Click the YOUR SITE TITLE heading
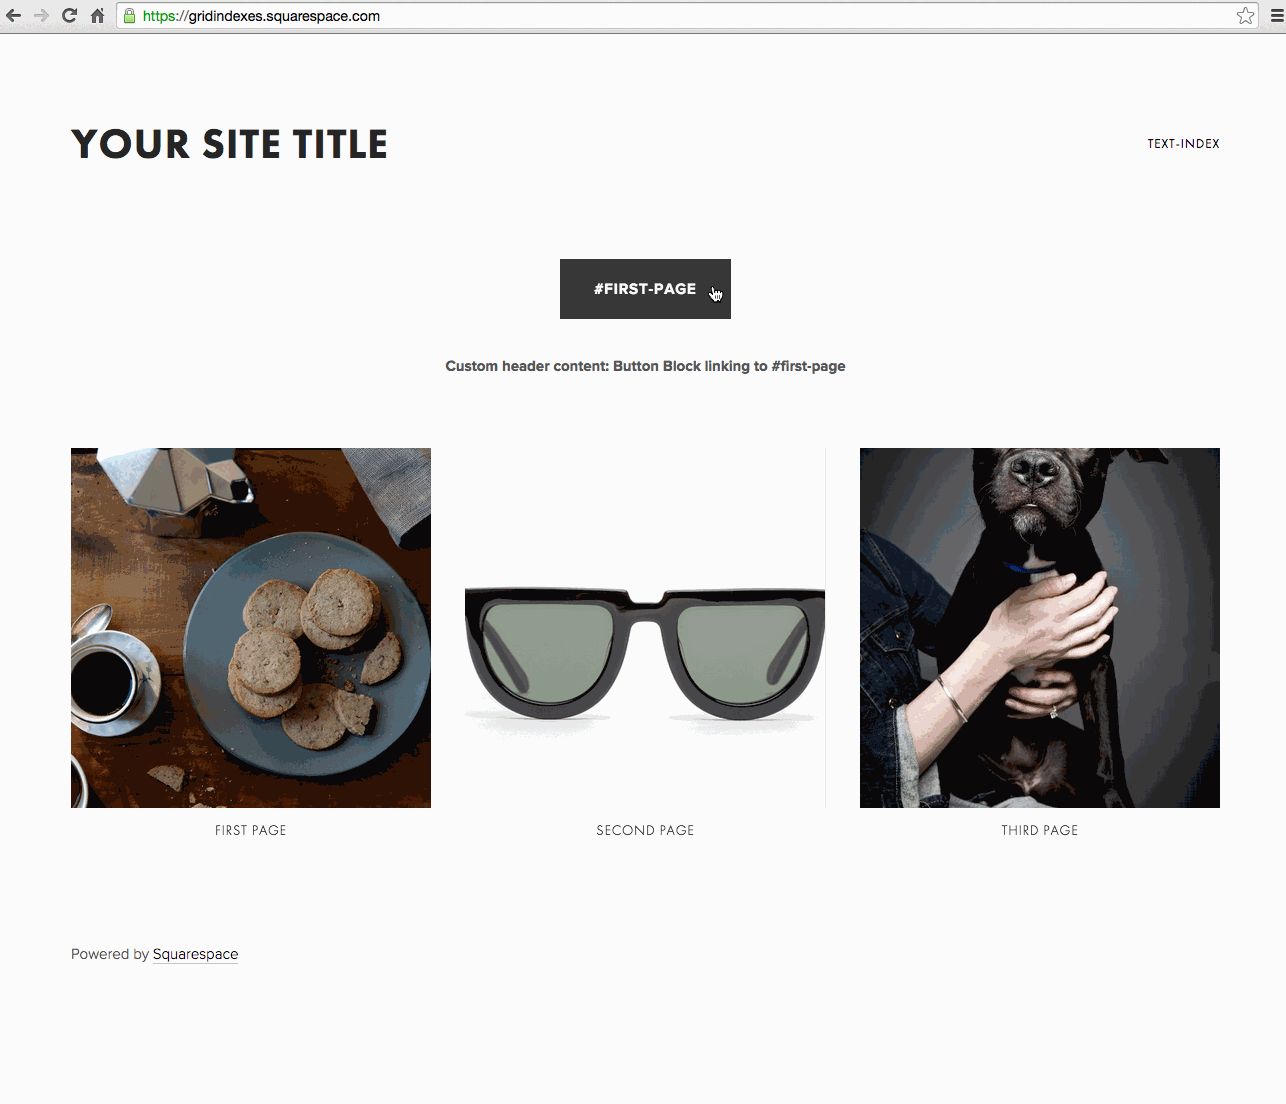This screenshot has height=1104, width=1286. 229,145
